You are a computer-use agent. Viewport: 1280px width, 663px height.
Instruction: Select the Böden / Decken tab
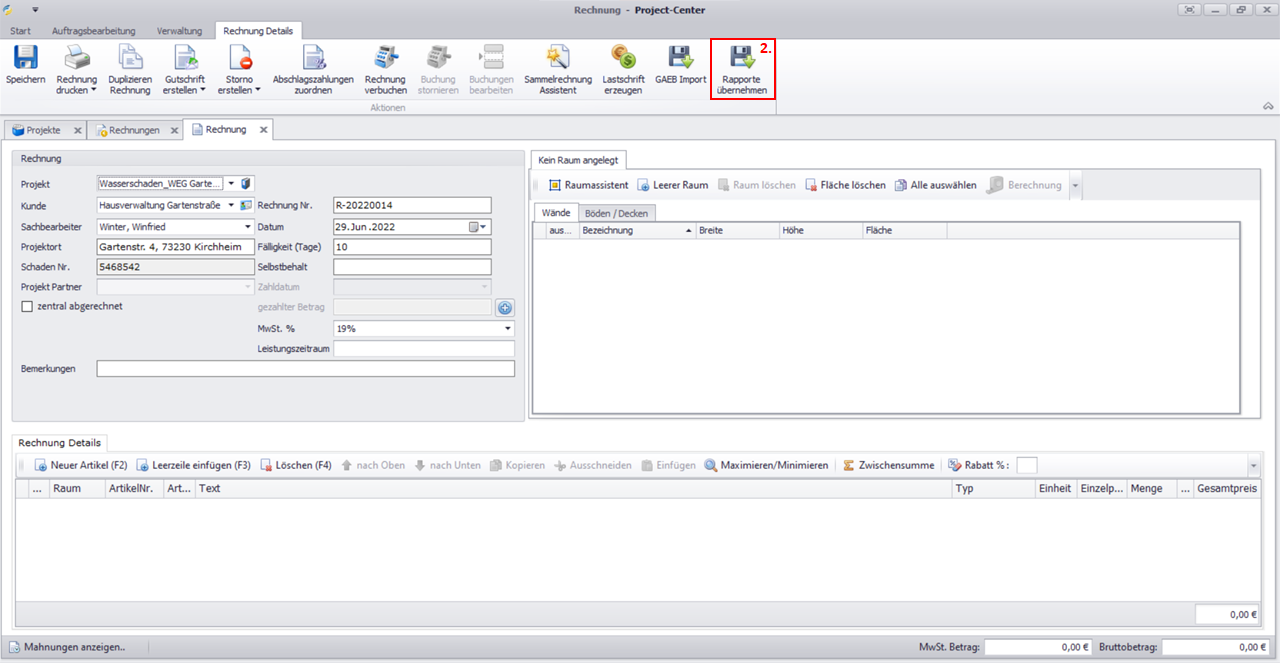click(618, 213)
